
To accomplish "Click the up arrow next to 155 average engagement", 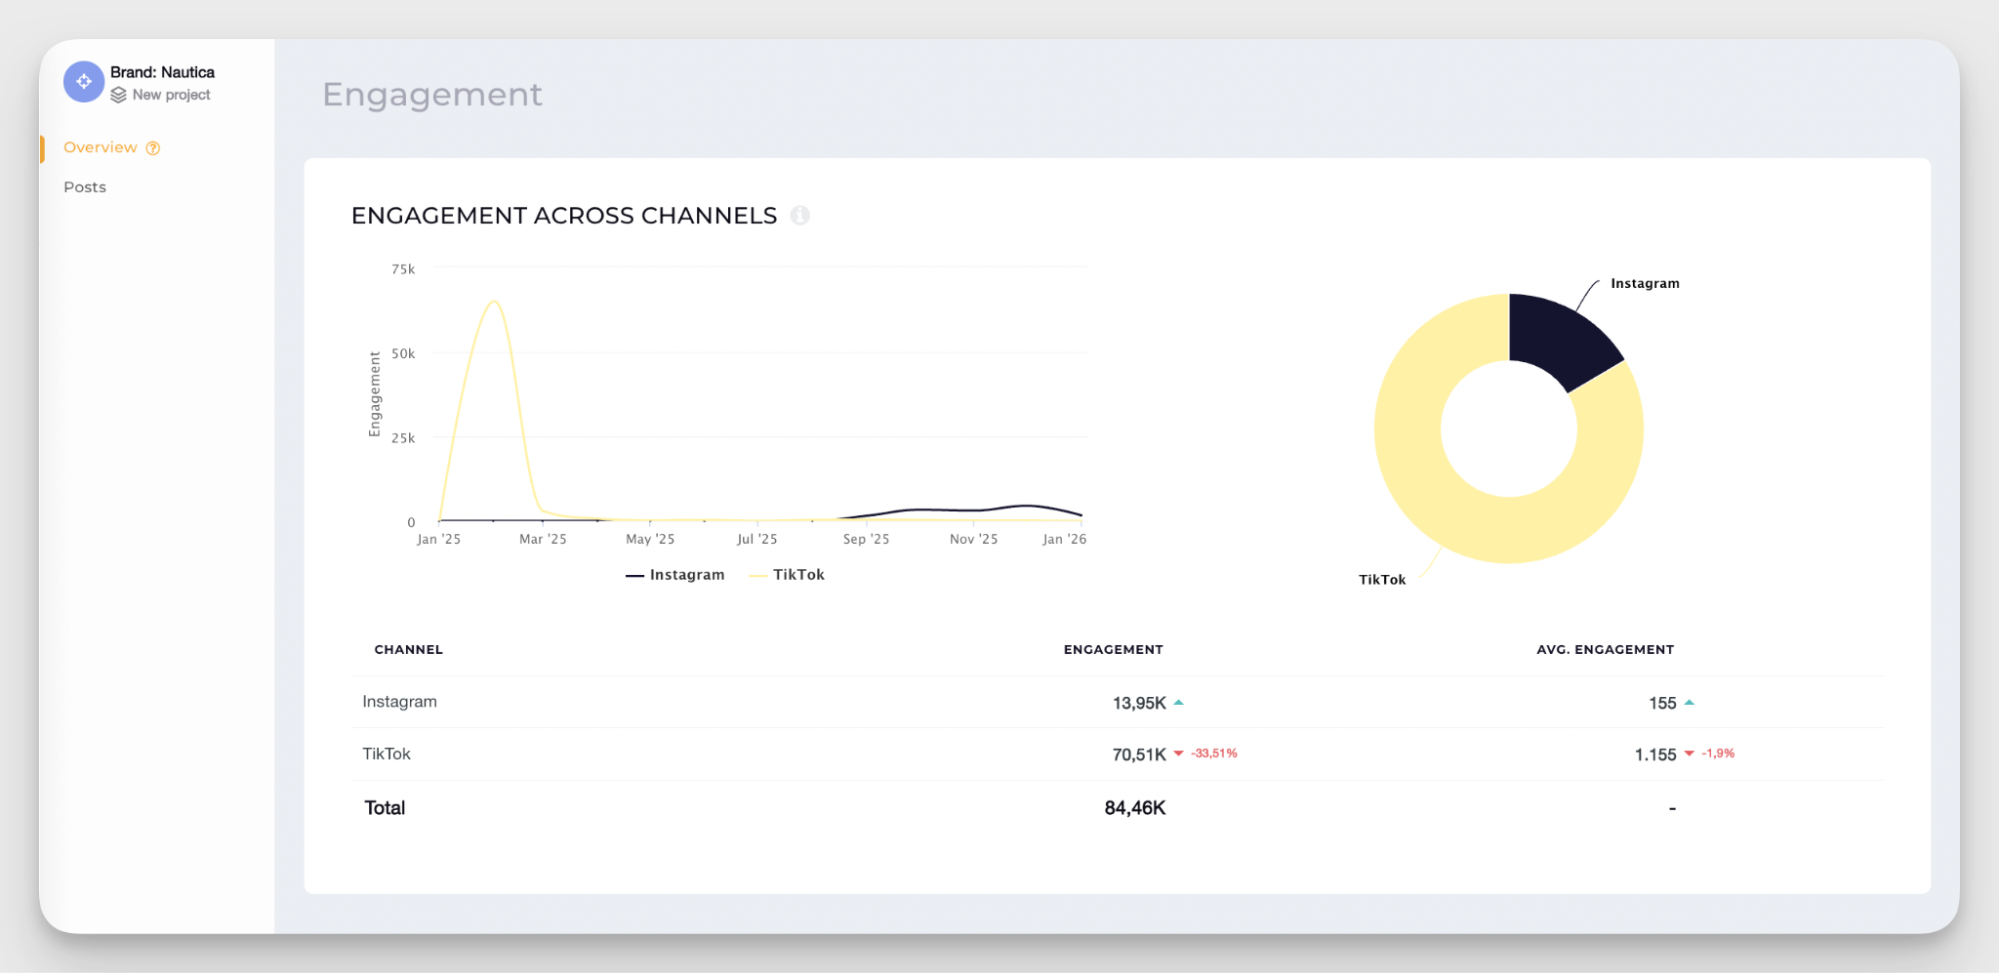I will [x=1689, y=703].
